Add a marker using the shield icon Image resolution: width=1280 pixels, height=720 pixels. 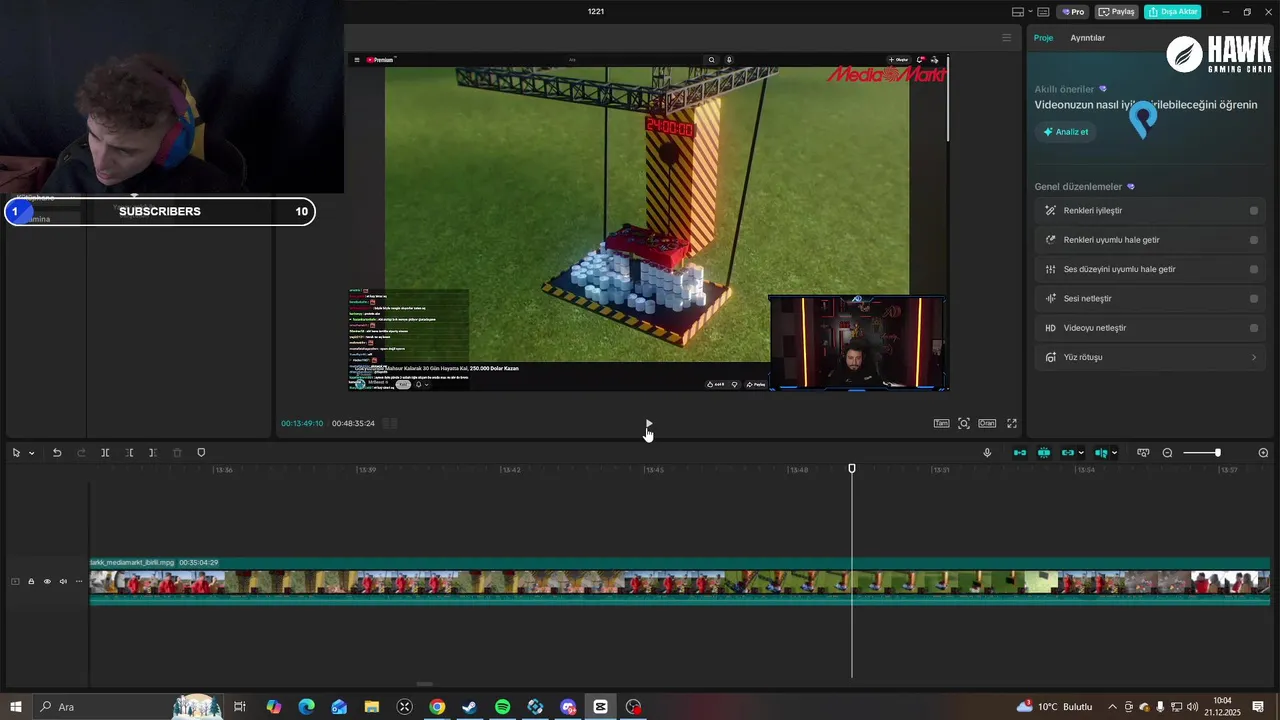coord(201,453)
